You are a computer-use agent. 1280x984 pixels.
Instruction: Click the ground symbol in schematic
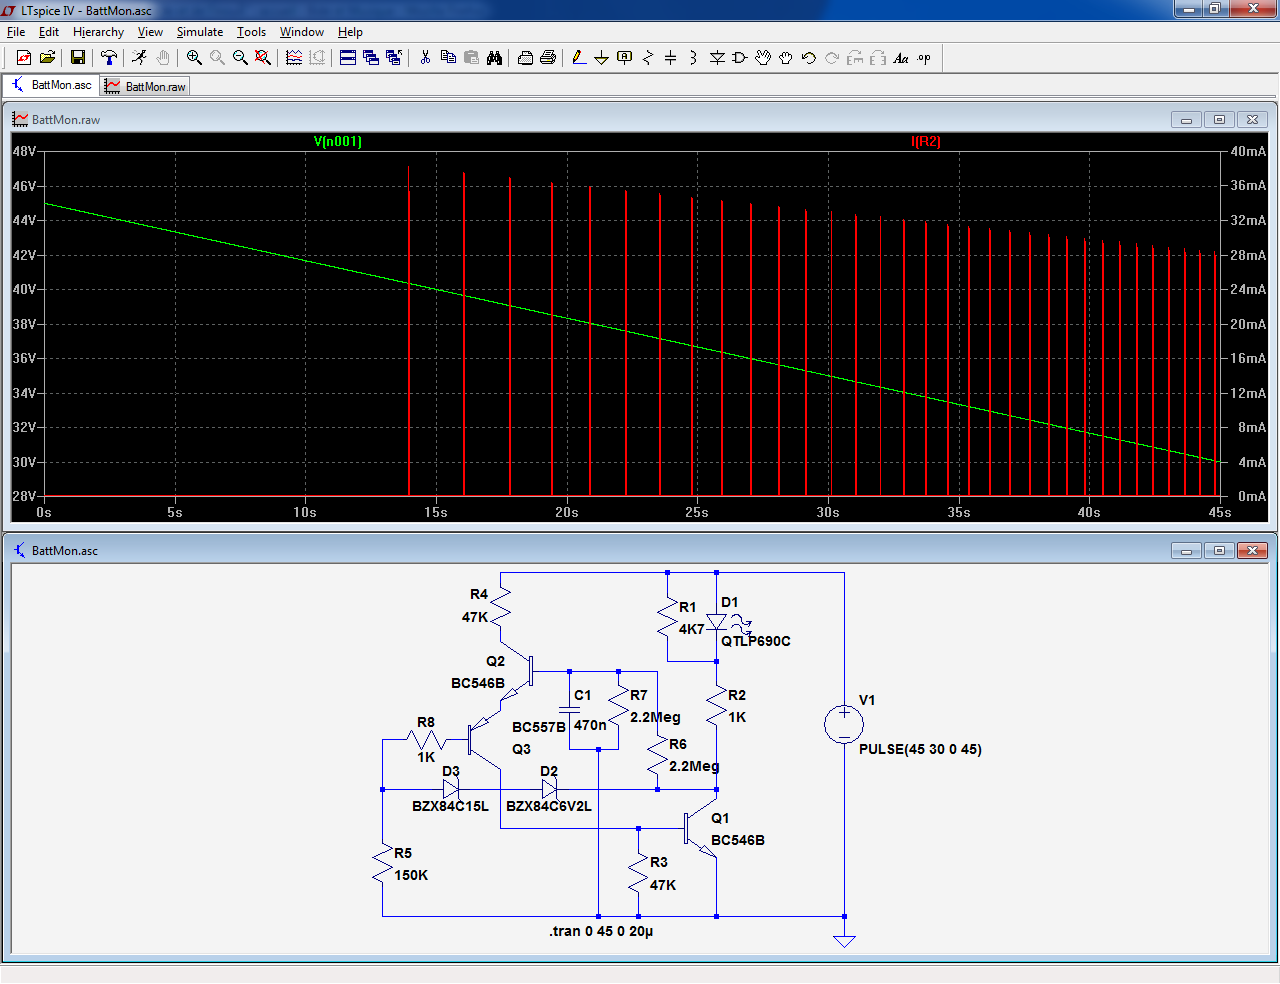pos(844,939)
